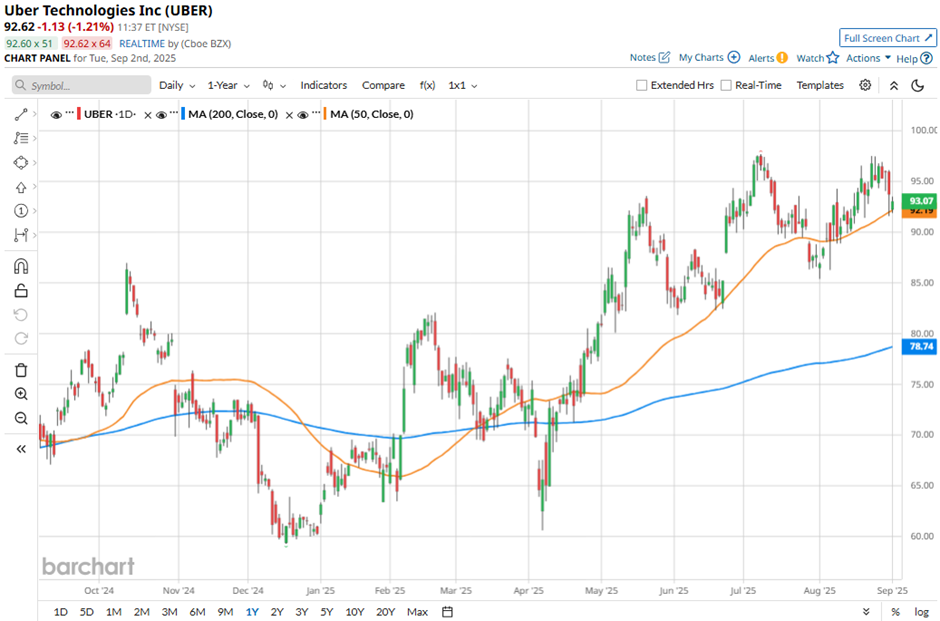The height and width of the screenshot is (621, 940).
Task: Select the 5D time range
Action: pyautogui.click(x=87, y=611)
